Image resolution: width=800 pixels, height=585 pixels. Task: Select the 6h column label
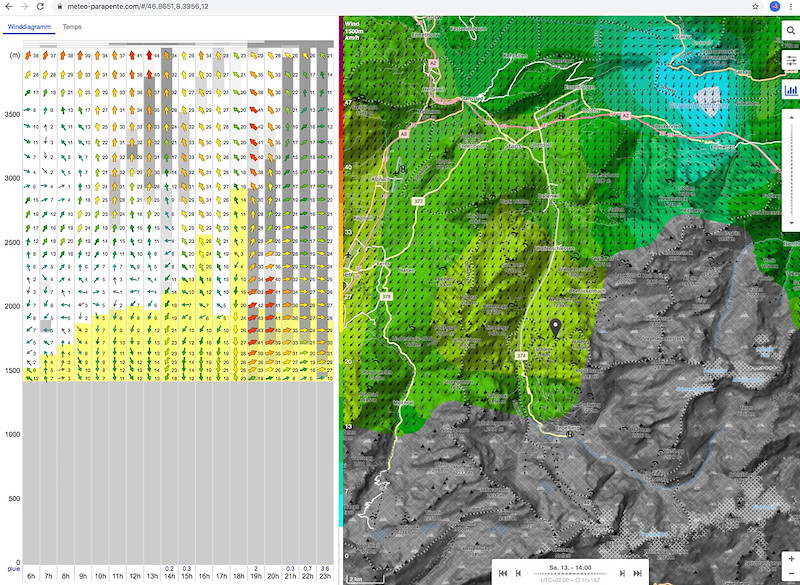[31, 576]
